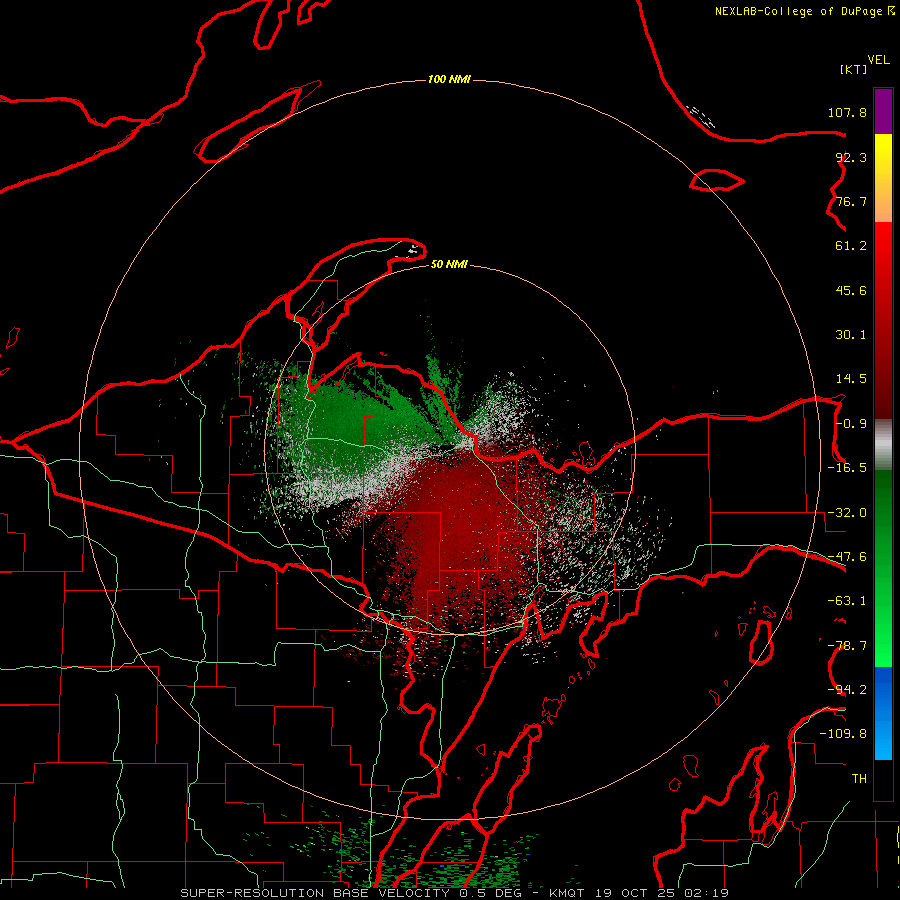Click the blue segment of color bar
Screen dimensions: 900x900
[x=883, y=713]
